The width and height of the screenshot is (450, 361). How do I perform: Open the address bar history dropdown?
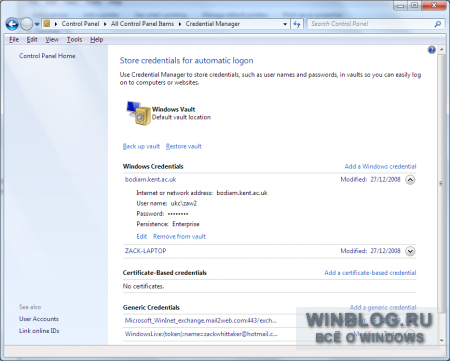[285, 24]
